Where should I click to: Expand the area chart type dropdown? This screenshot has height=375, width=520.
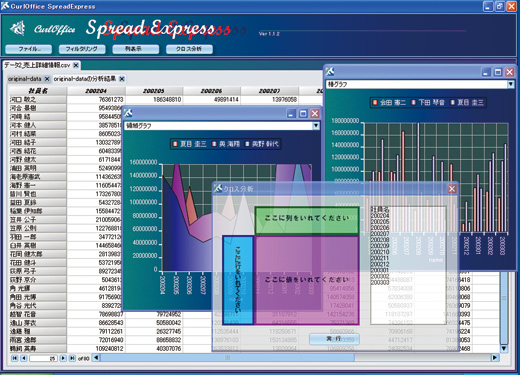(x=316, y=126)
